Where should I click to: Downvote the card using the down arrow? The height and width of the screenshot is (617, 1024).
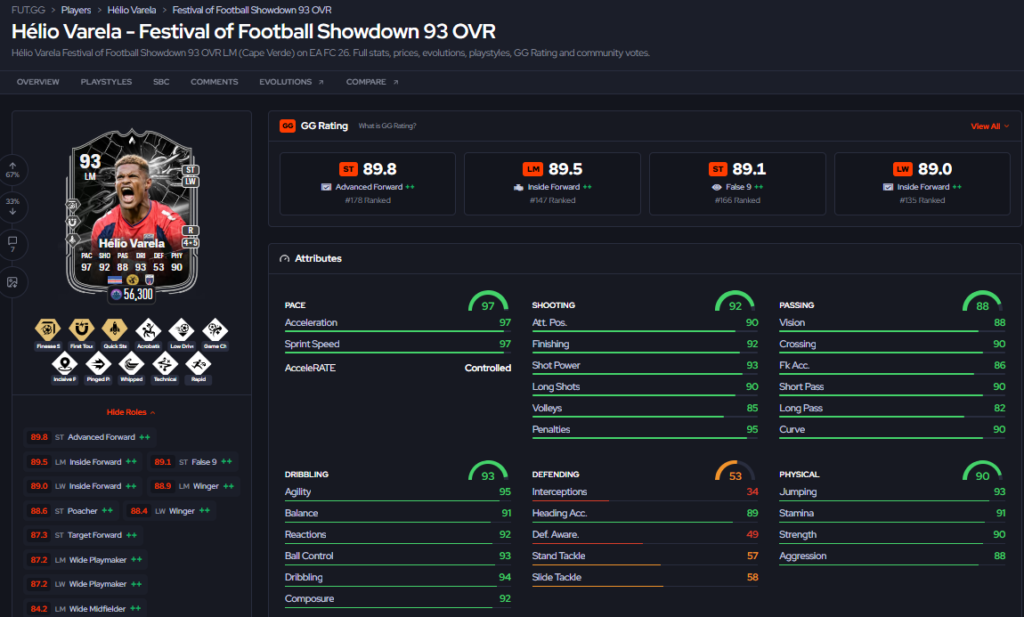(x=12, y=206)
